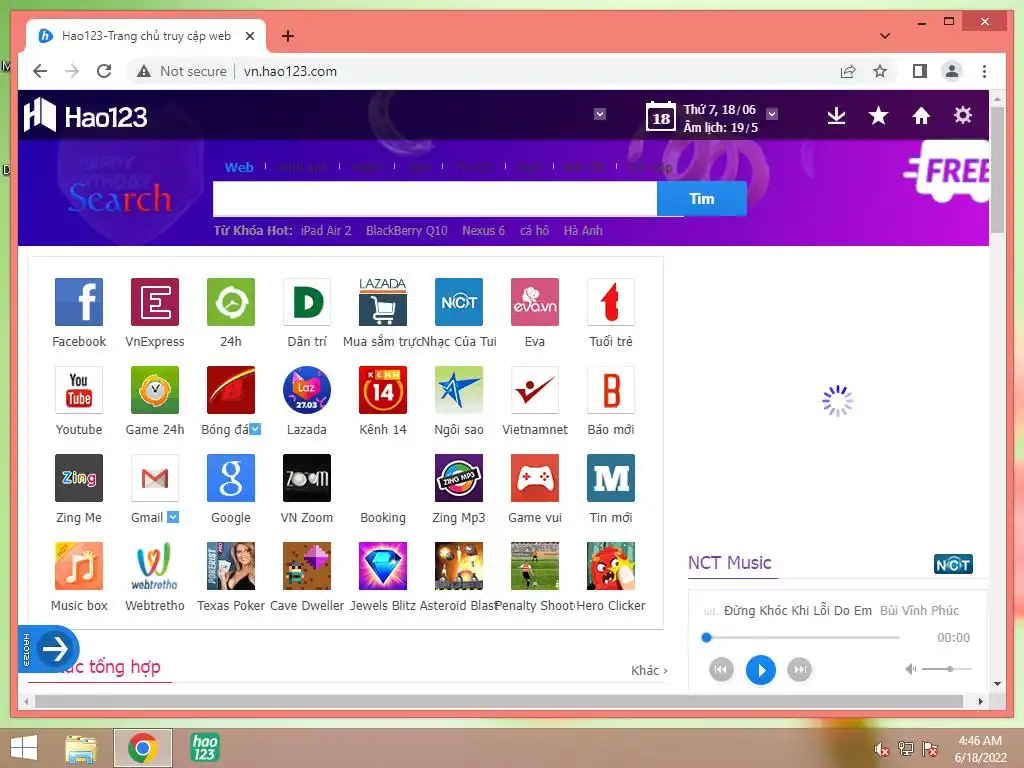Open the Báo mới icon
The height and width of the screenshot is (768, 1024).
[611, 390]
